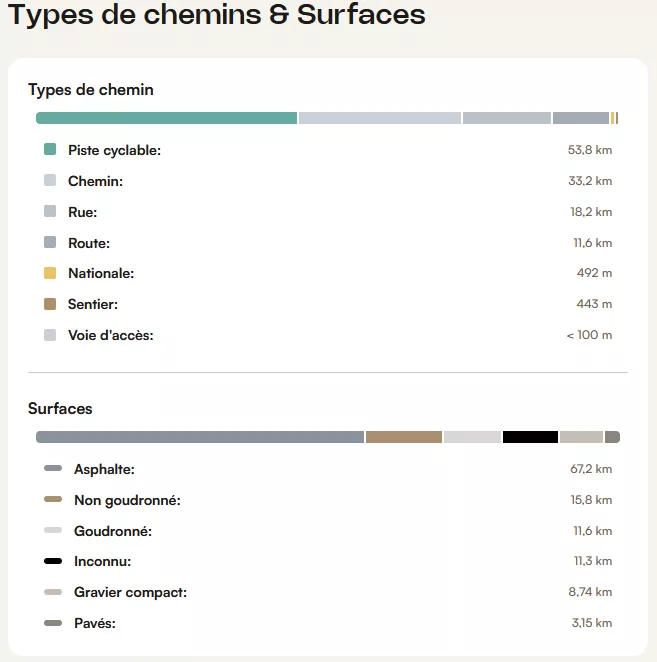Select the black Inconnu legend pill

coord(53,562)
